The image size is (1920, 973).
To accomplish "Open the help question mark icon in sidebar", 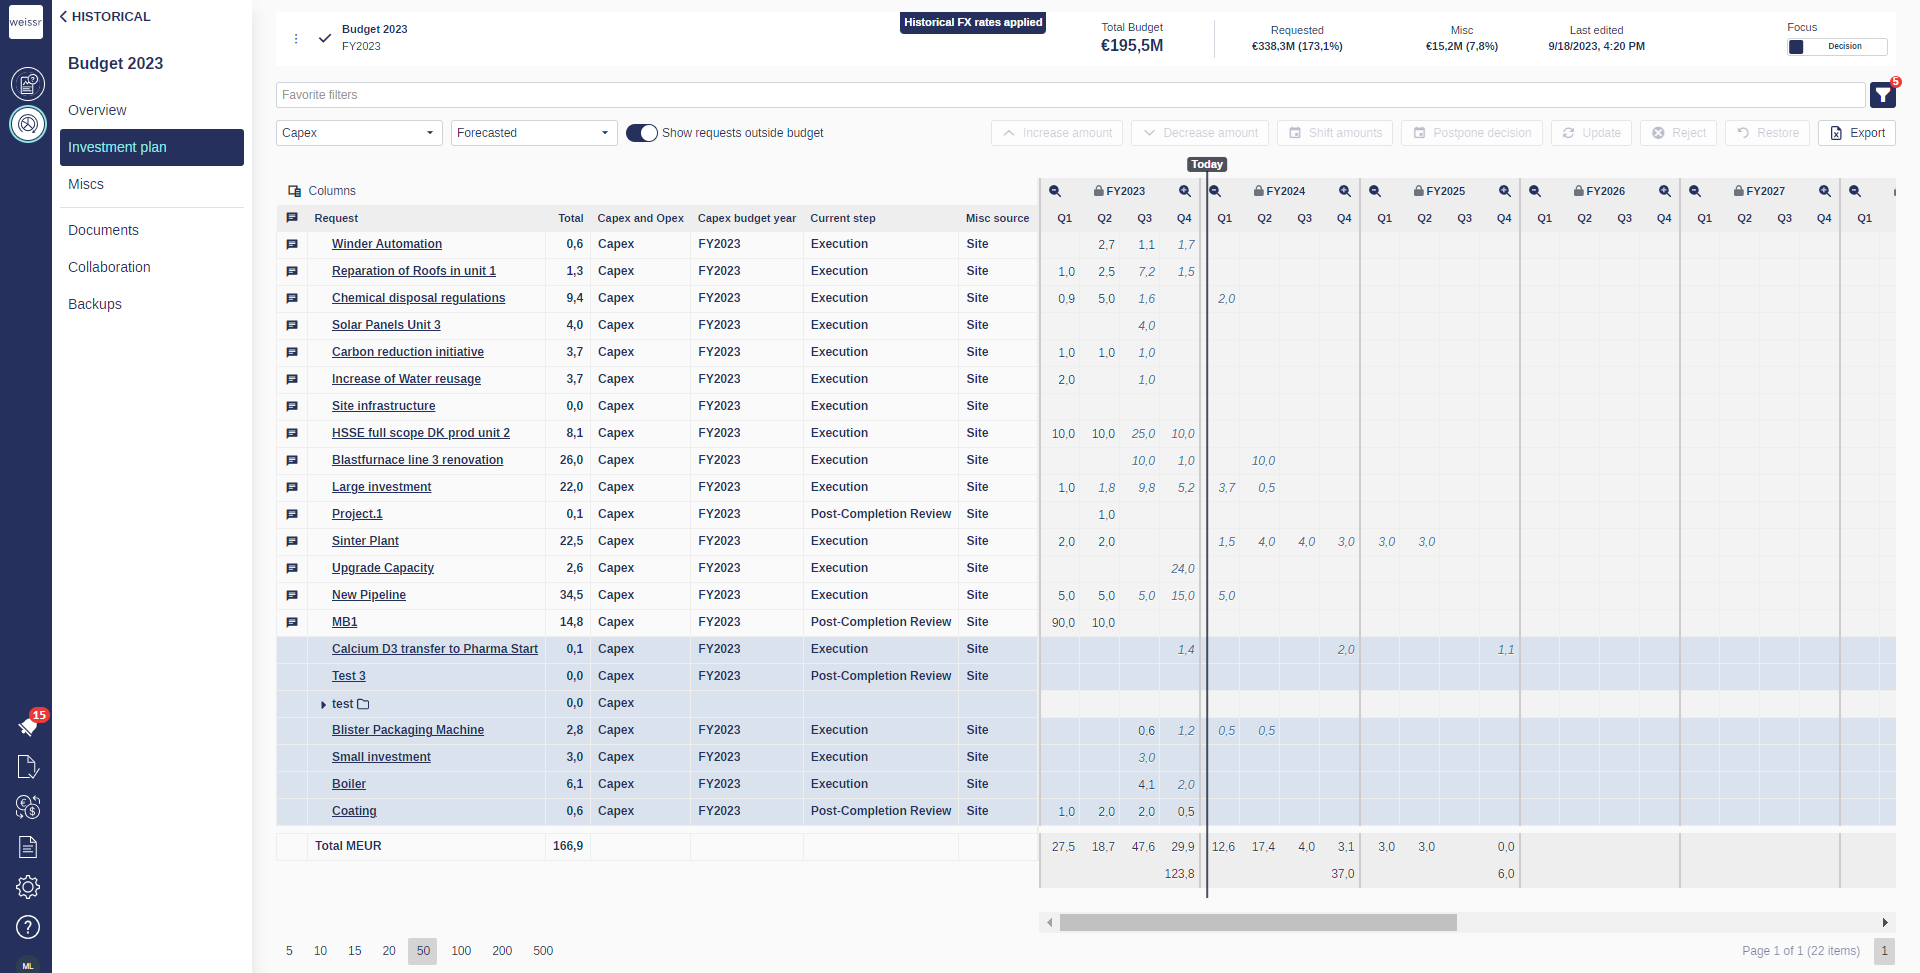I will (x=28, y=927).
